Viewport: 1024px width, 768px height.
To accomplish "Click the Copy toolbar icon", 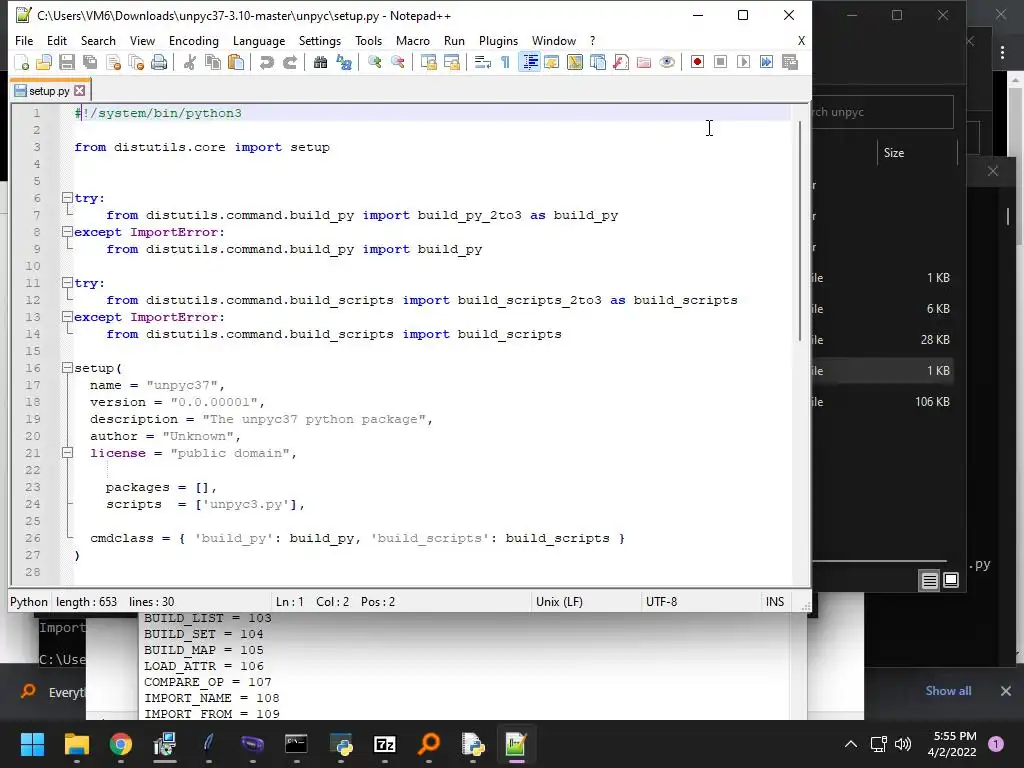I will 213,62.
